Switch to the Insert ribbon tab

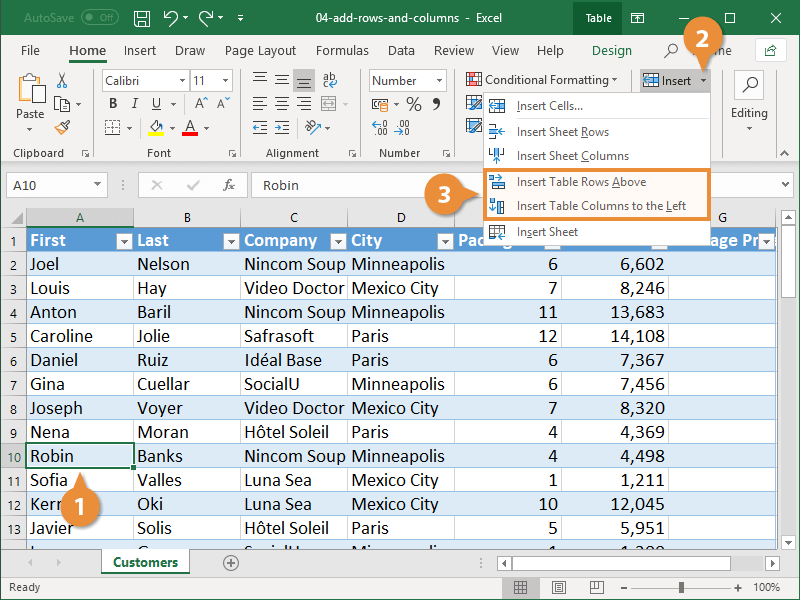point(140,51)
